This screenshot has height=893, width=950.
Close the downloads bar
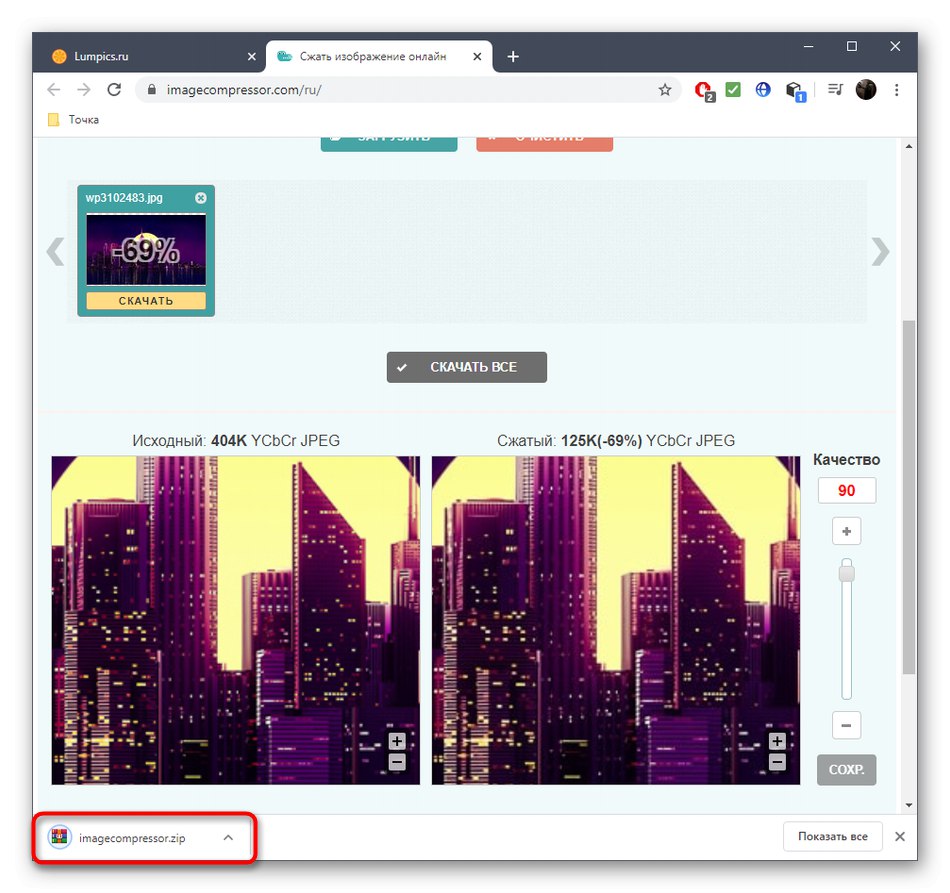[900, 836]
